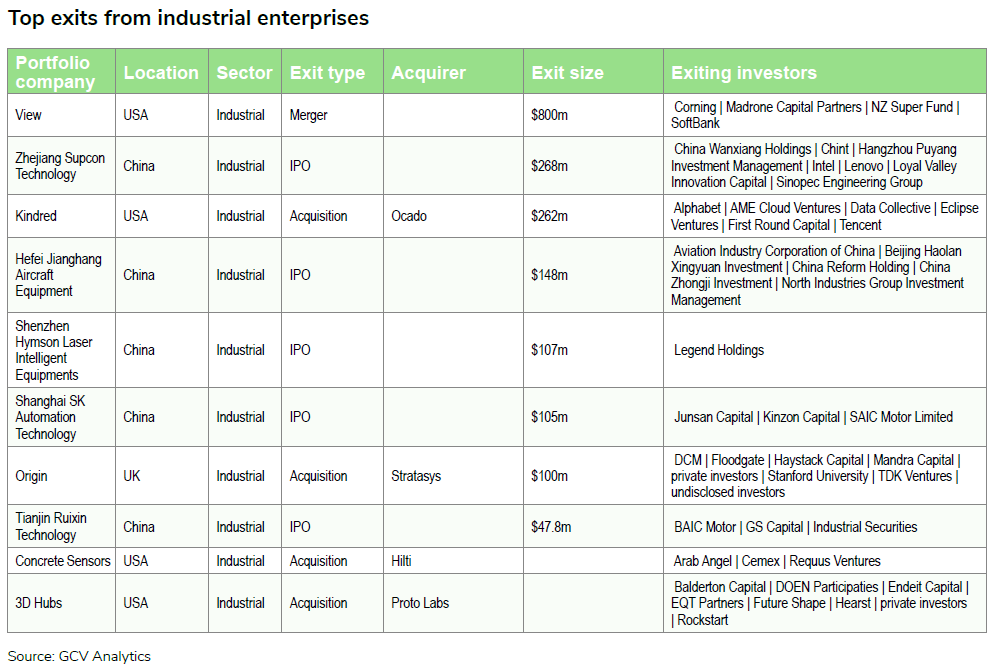Select the Exit size column header
Viewport: 992px width, 666px height.
click(567, 73)
